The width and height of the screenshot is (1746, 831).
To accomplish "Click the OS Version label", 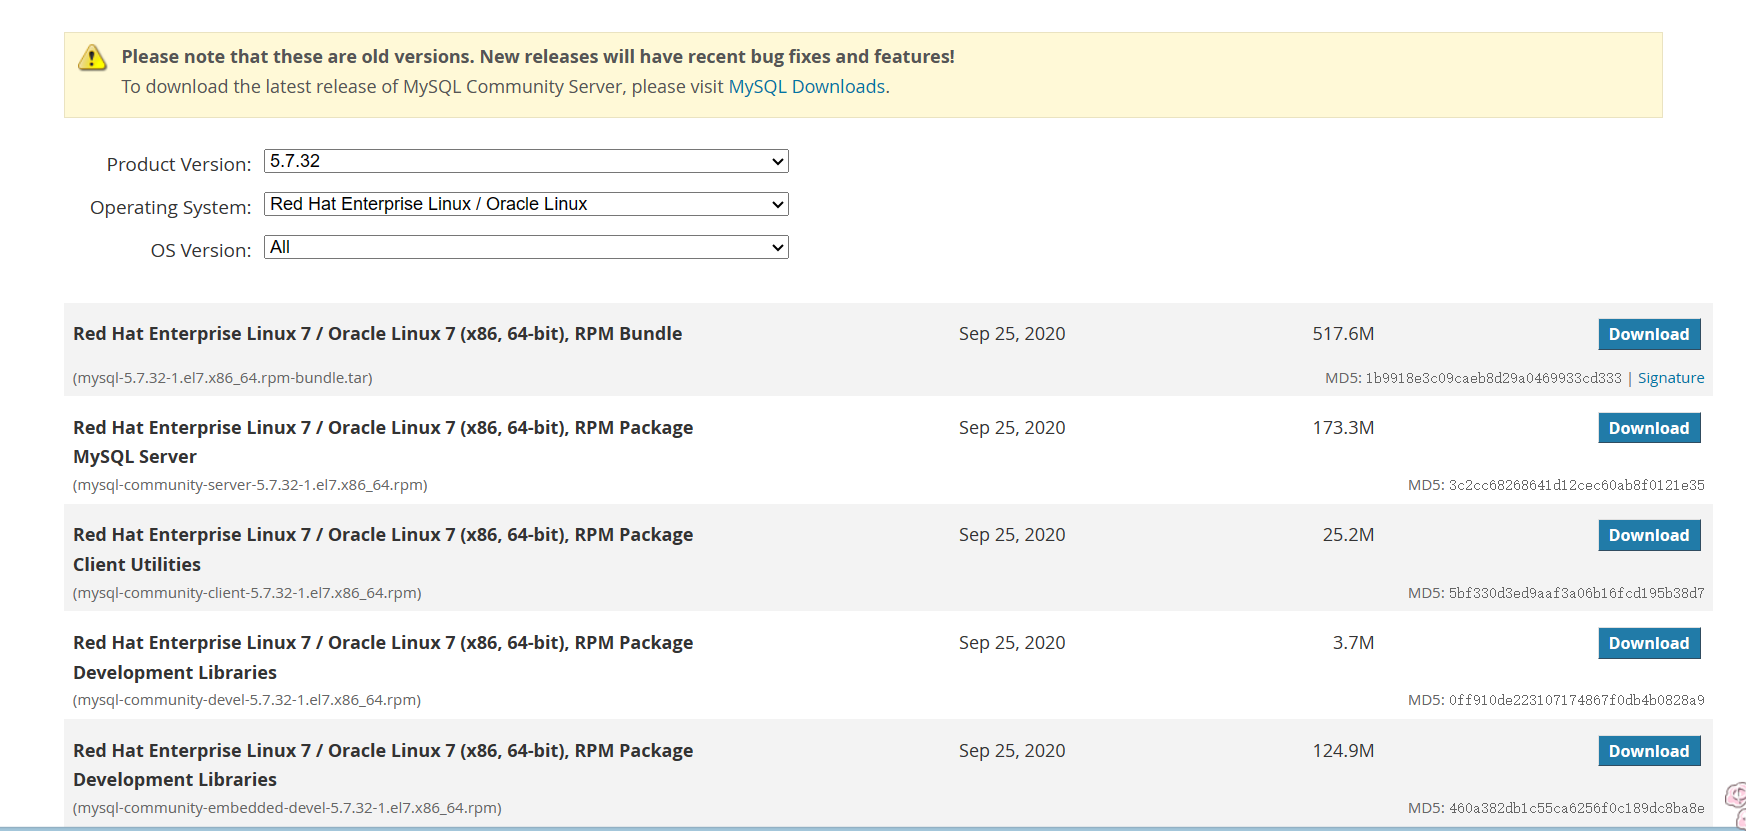I will pos(201,250).
